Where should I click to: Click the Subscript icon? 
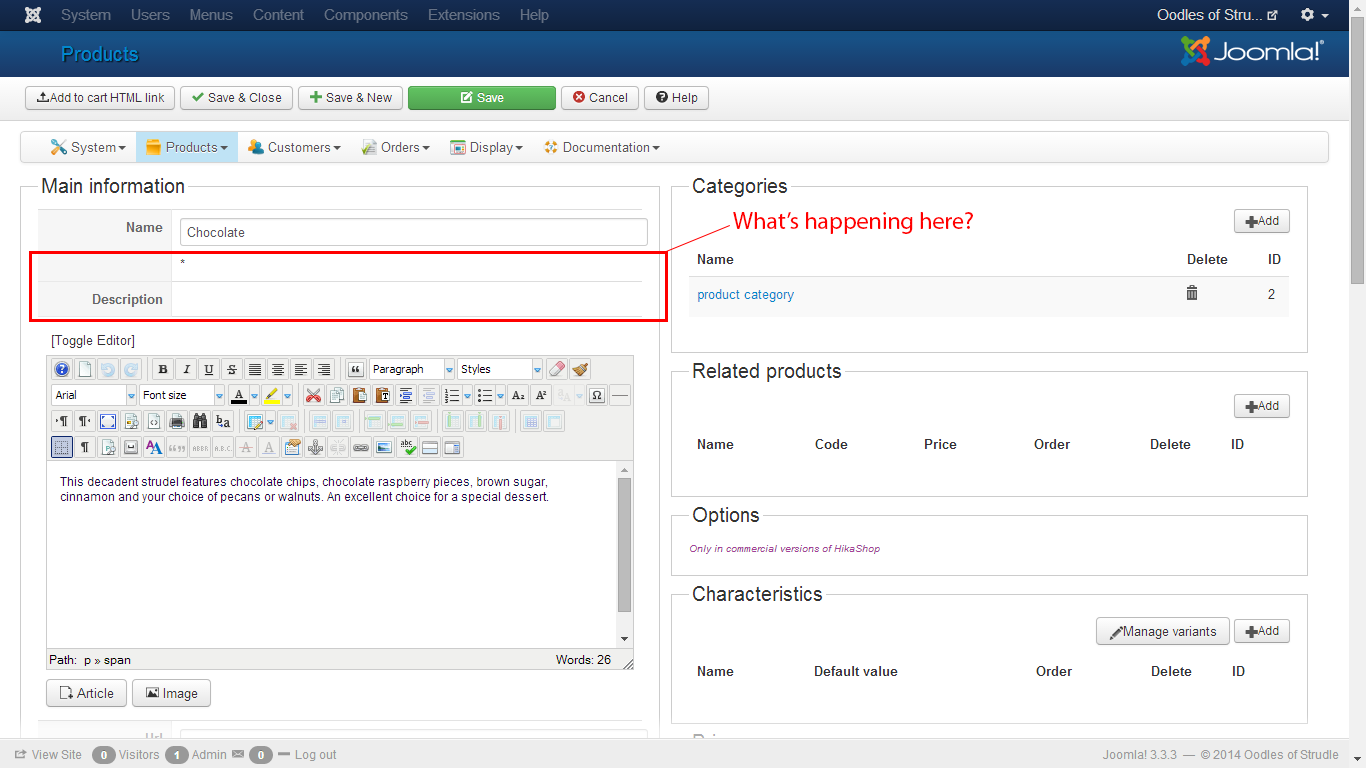(518, 395)
